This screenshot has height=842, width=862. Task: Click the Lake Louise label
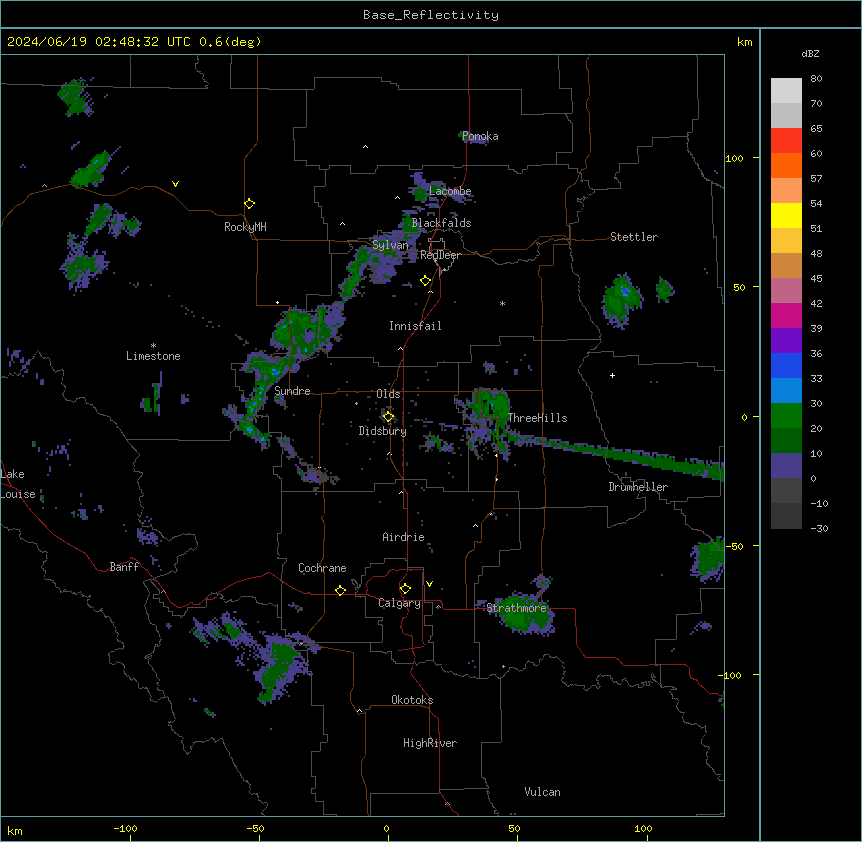coord(18,484)
